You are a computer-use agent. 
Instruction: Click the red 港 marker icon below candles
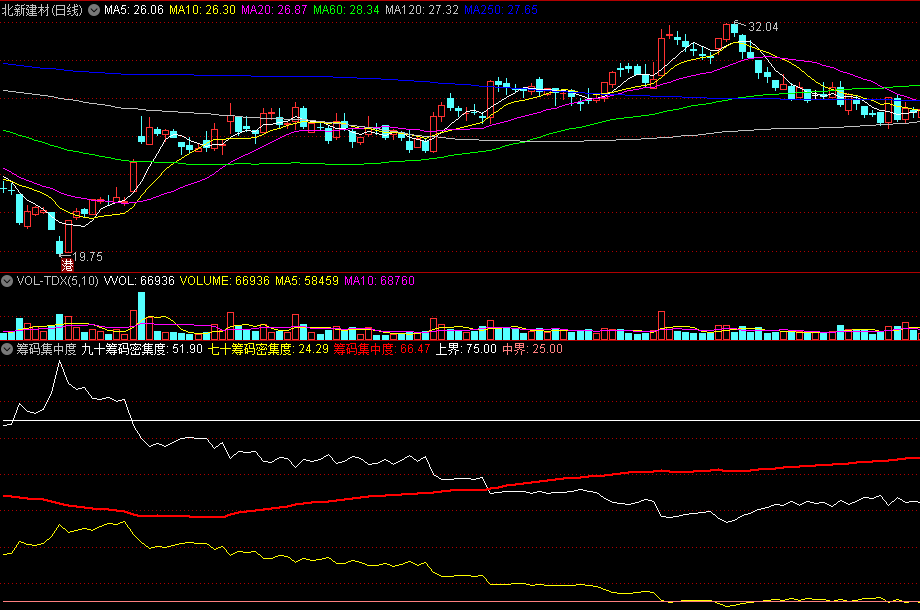click(68, 266)
